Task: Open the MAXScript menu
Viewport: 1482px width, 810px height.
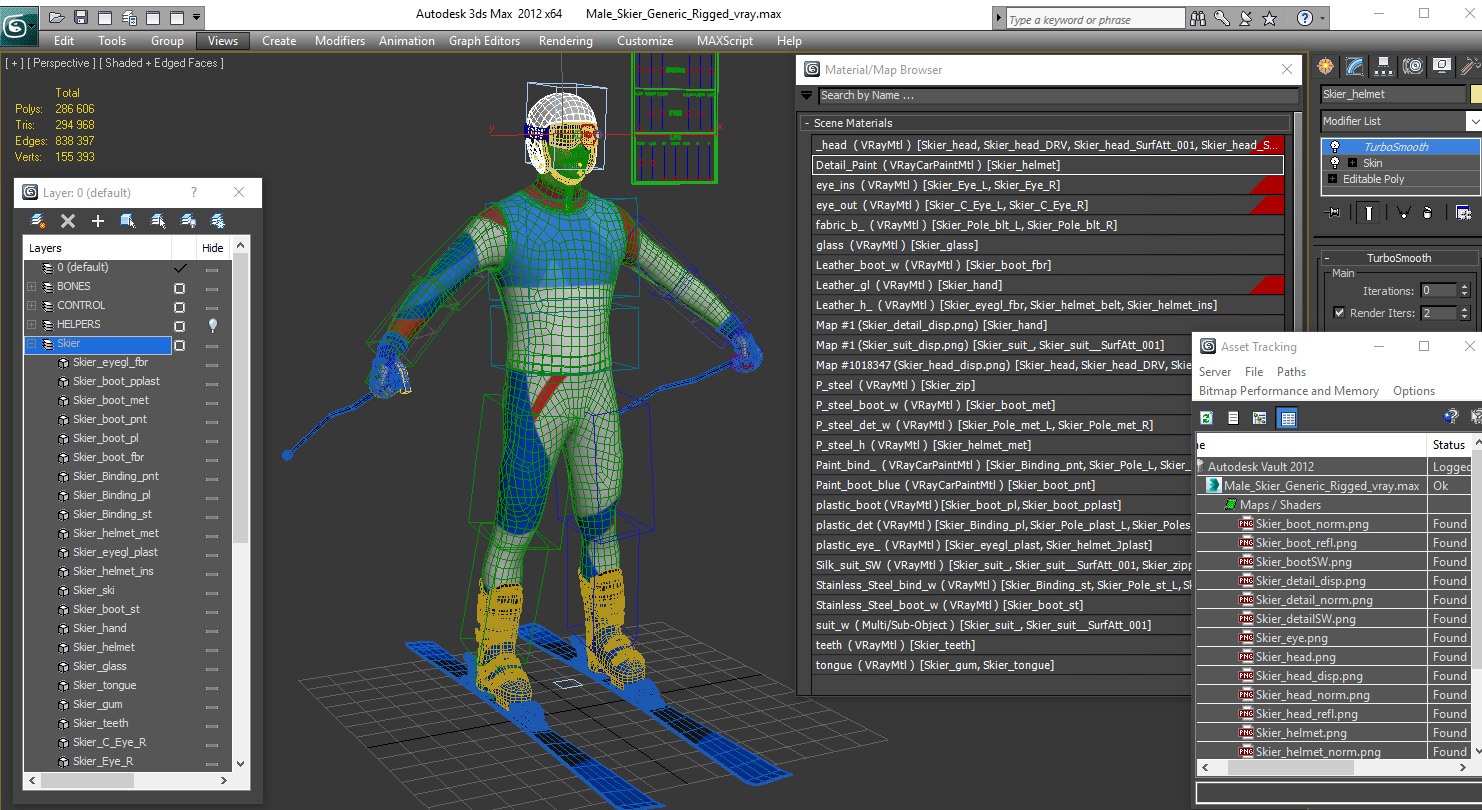Action: click(x=725, y=41)
